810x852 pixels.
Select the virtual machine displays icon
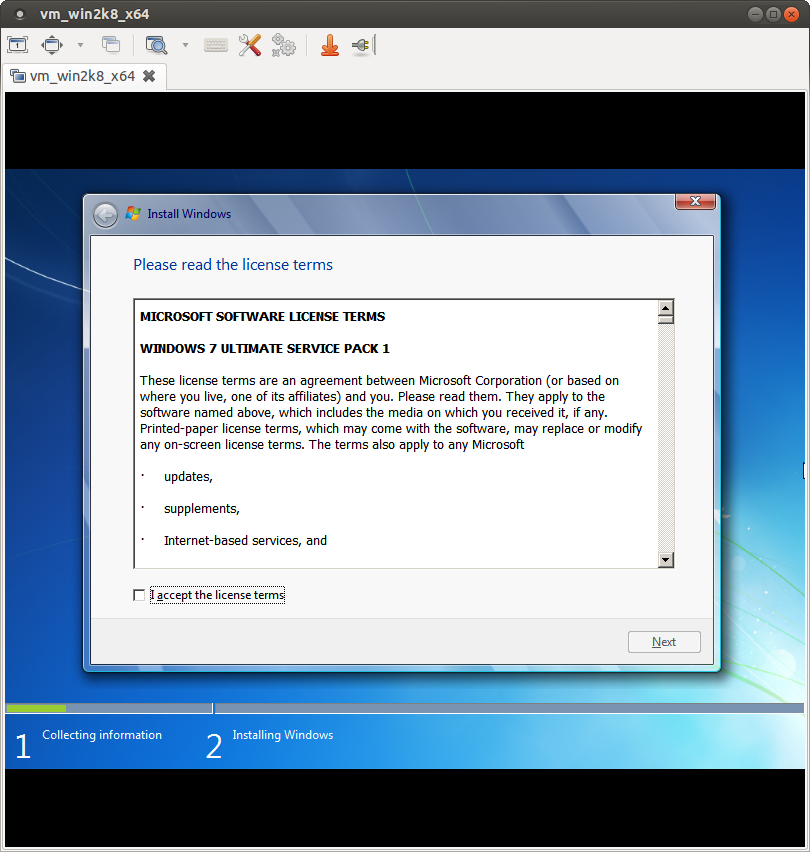coord(17,45)
